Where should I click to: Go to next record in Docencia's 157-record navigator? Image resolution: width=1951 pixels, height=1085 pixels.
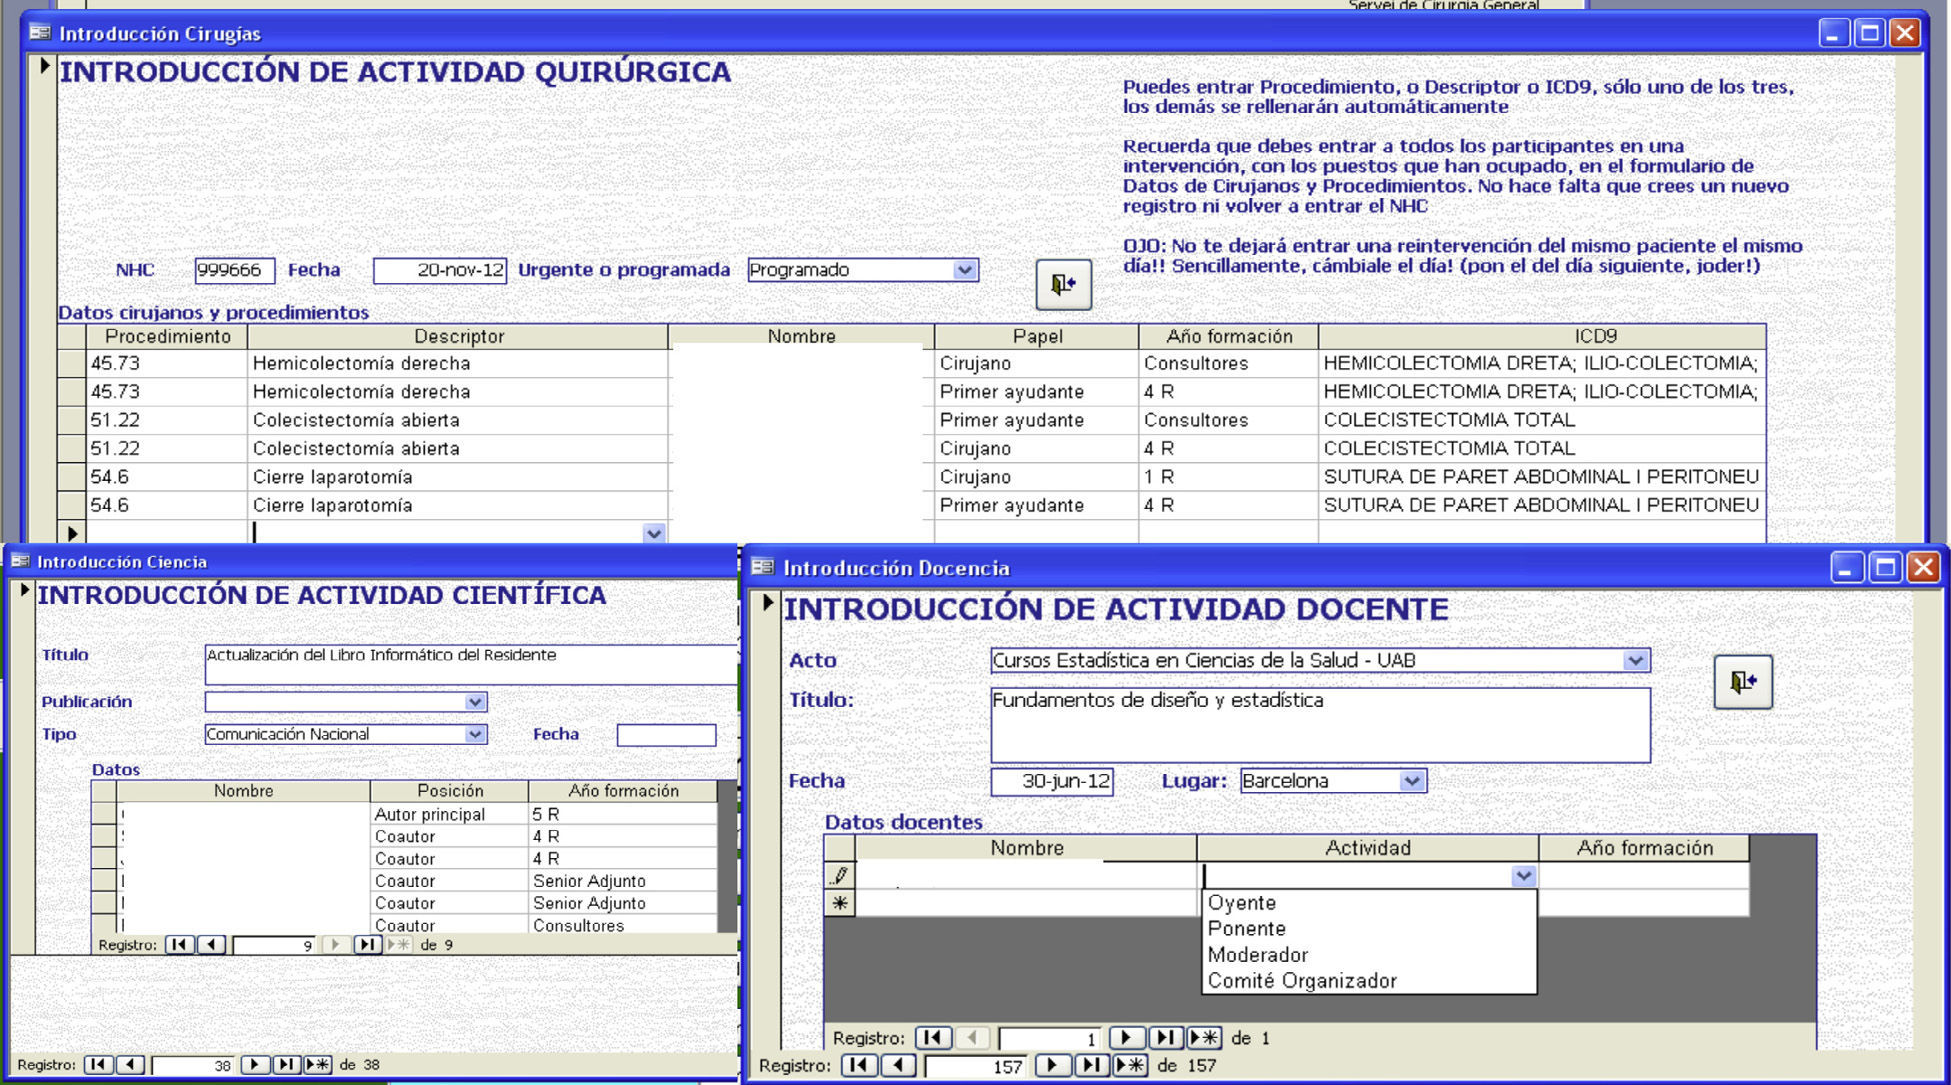(x=1052, y=1065)
